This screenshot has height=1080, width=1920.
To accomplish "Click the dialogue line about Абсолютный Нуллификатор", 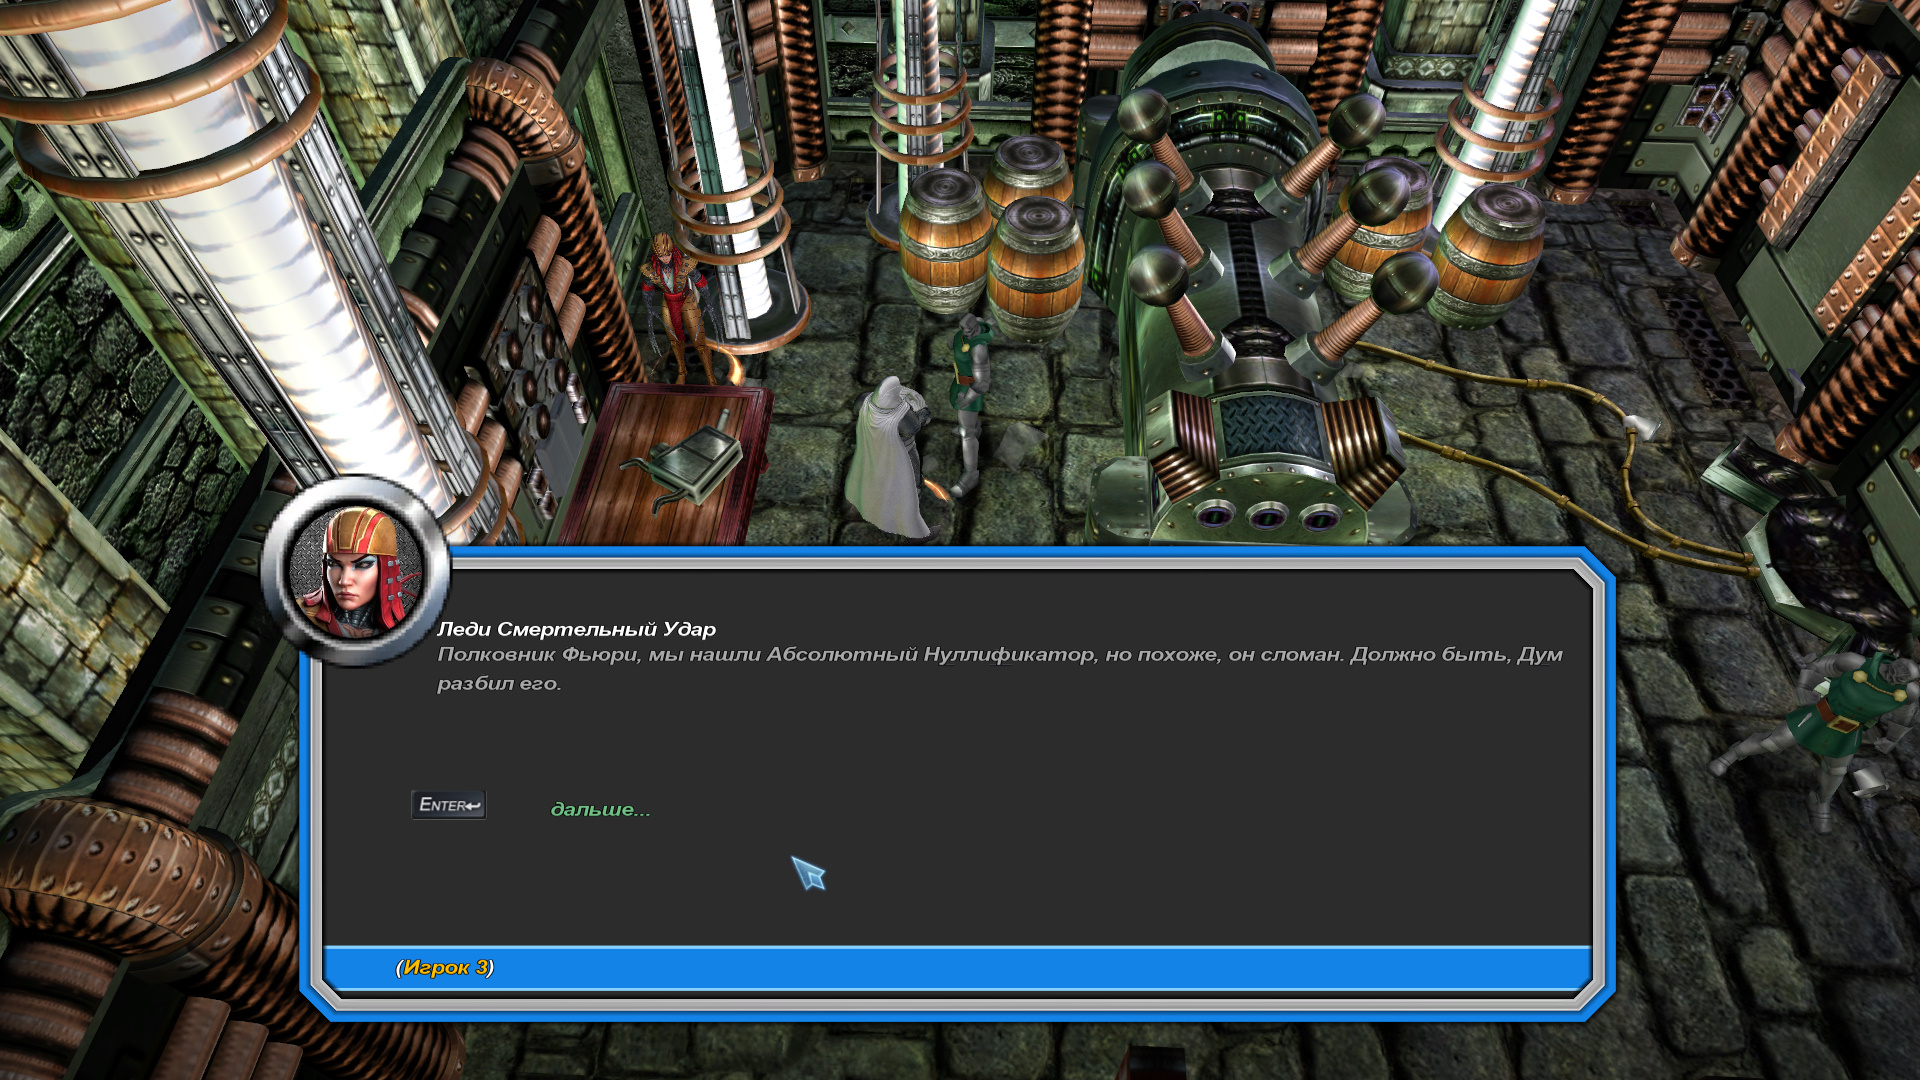I will click(x=1000, y=668).
